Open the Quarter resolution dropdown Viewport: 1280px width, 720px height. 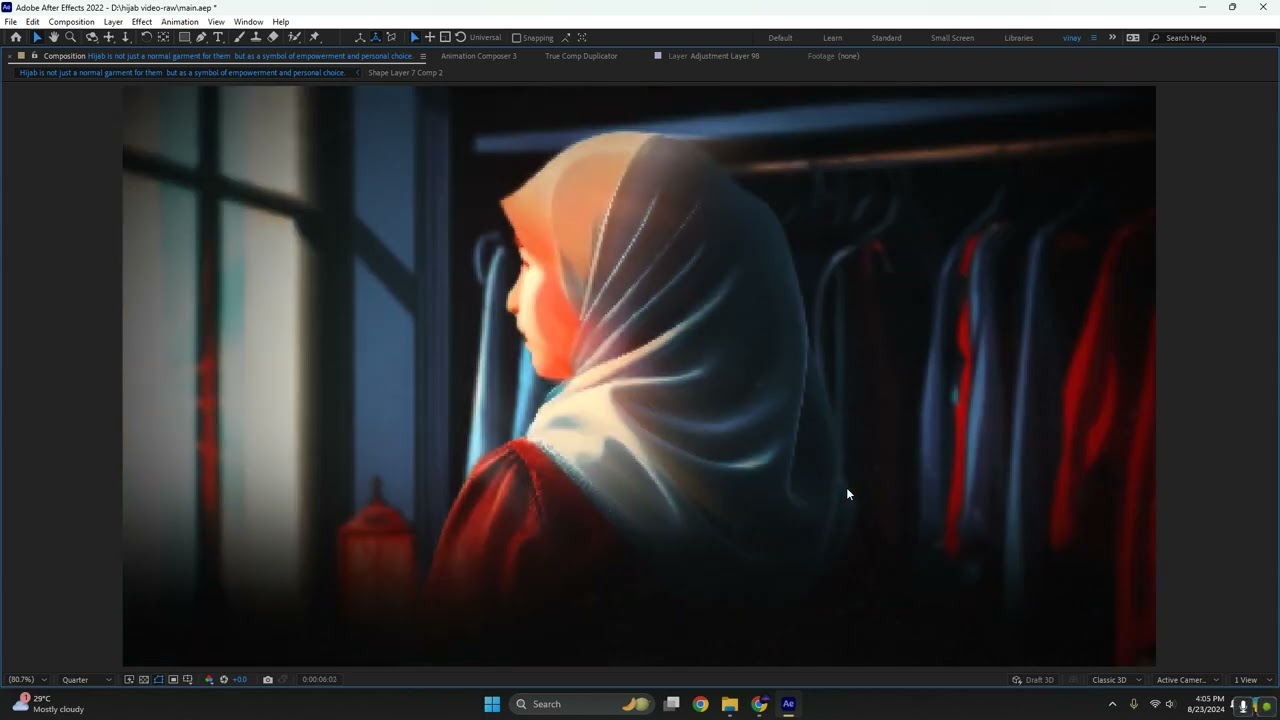point(87,680)
